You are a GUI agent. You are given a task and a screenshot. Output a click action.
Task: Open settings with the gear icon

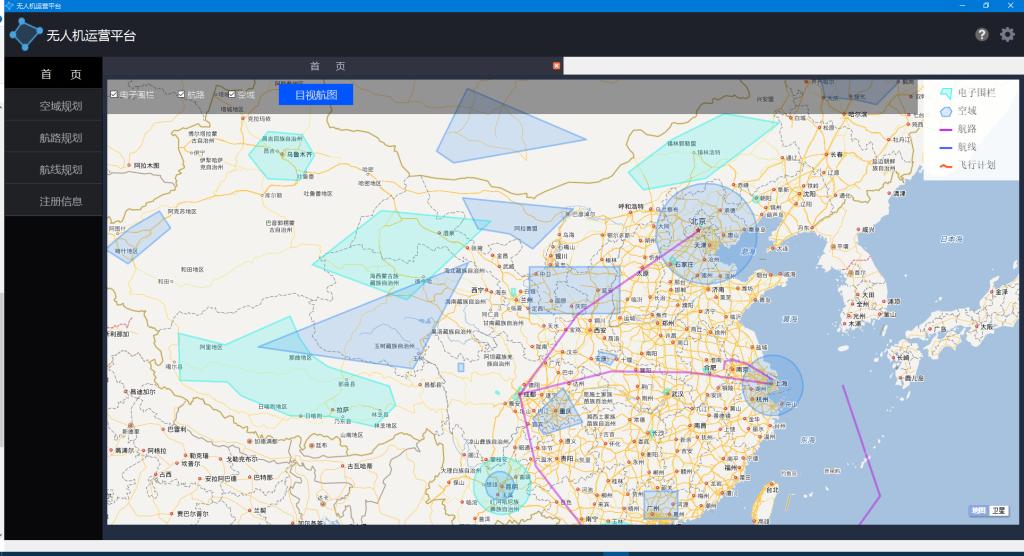click(1007, 35)
